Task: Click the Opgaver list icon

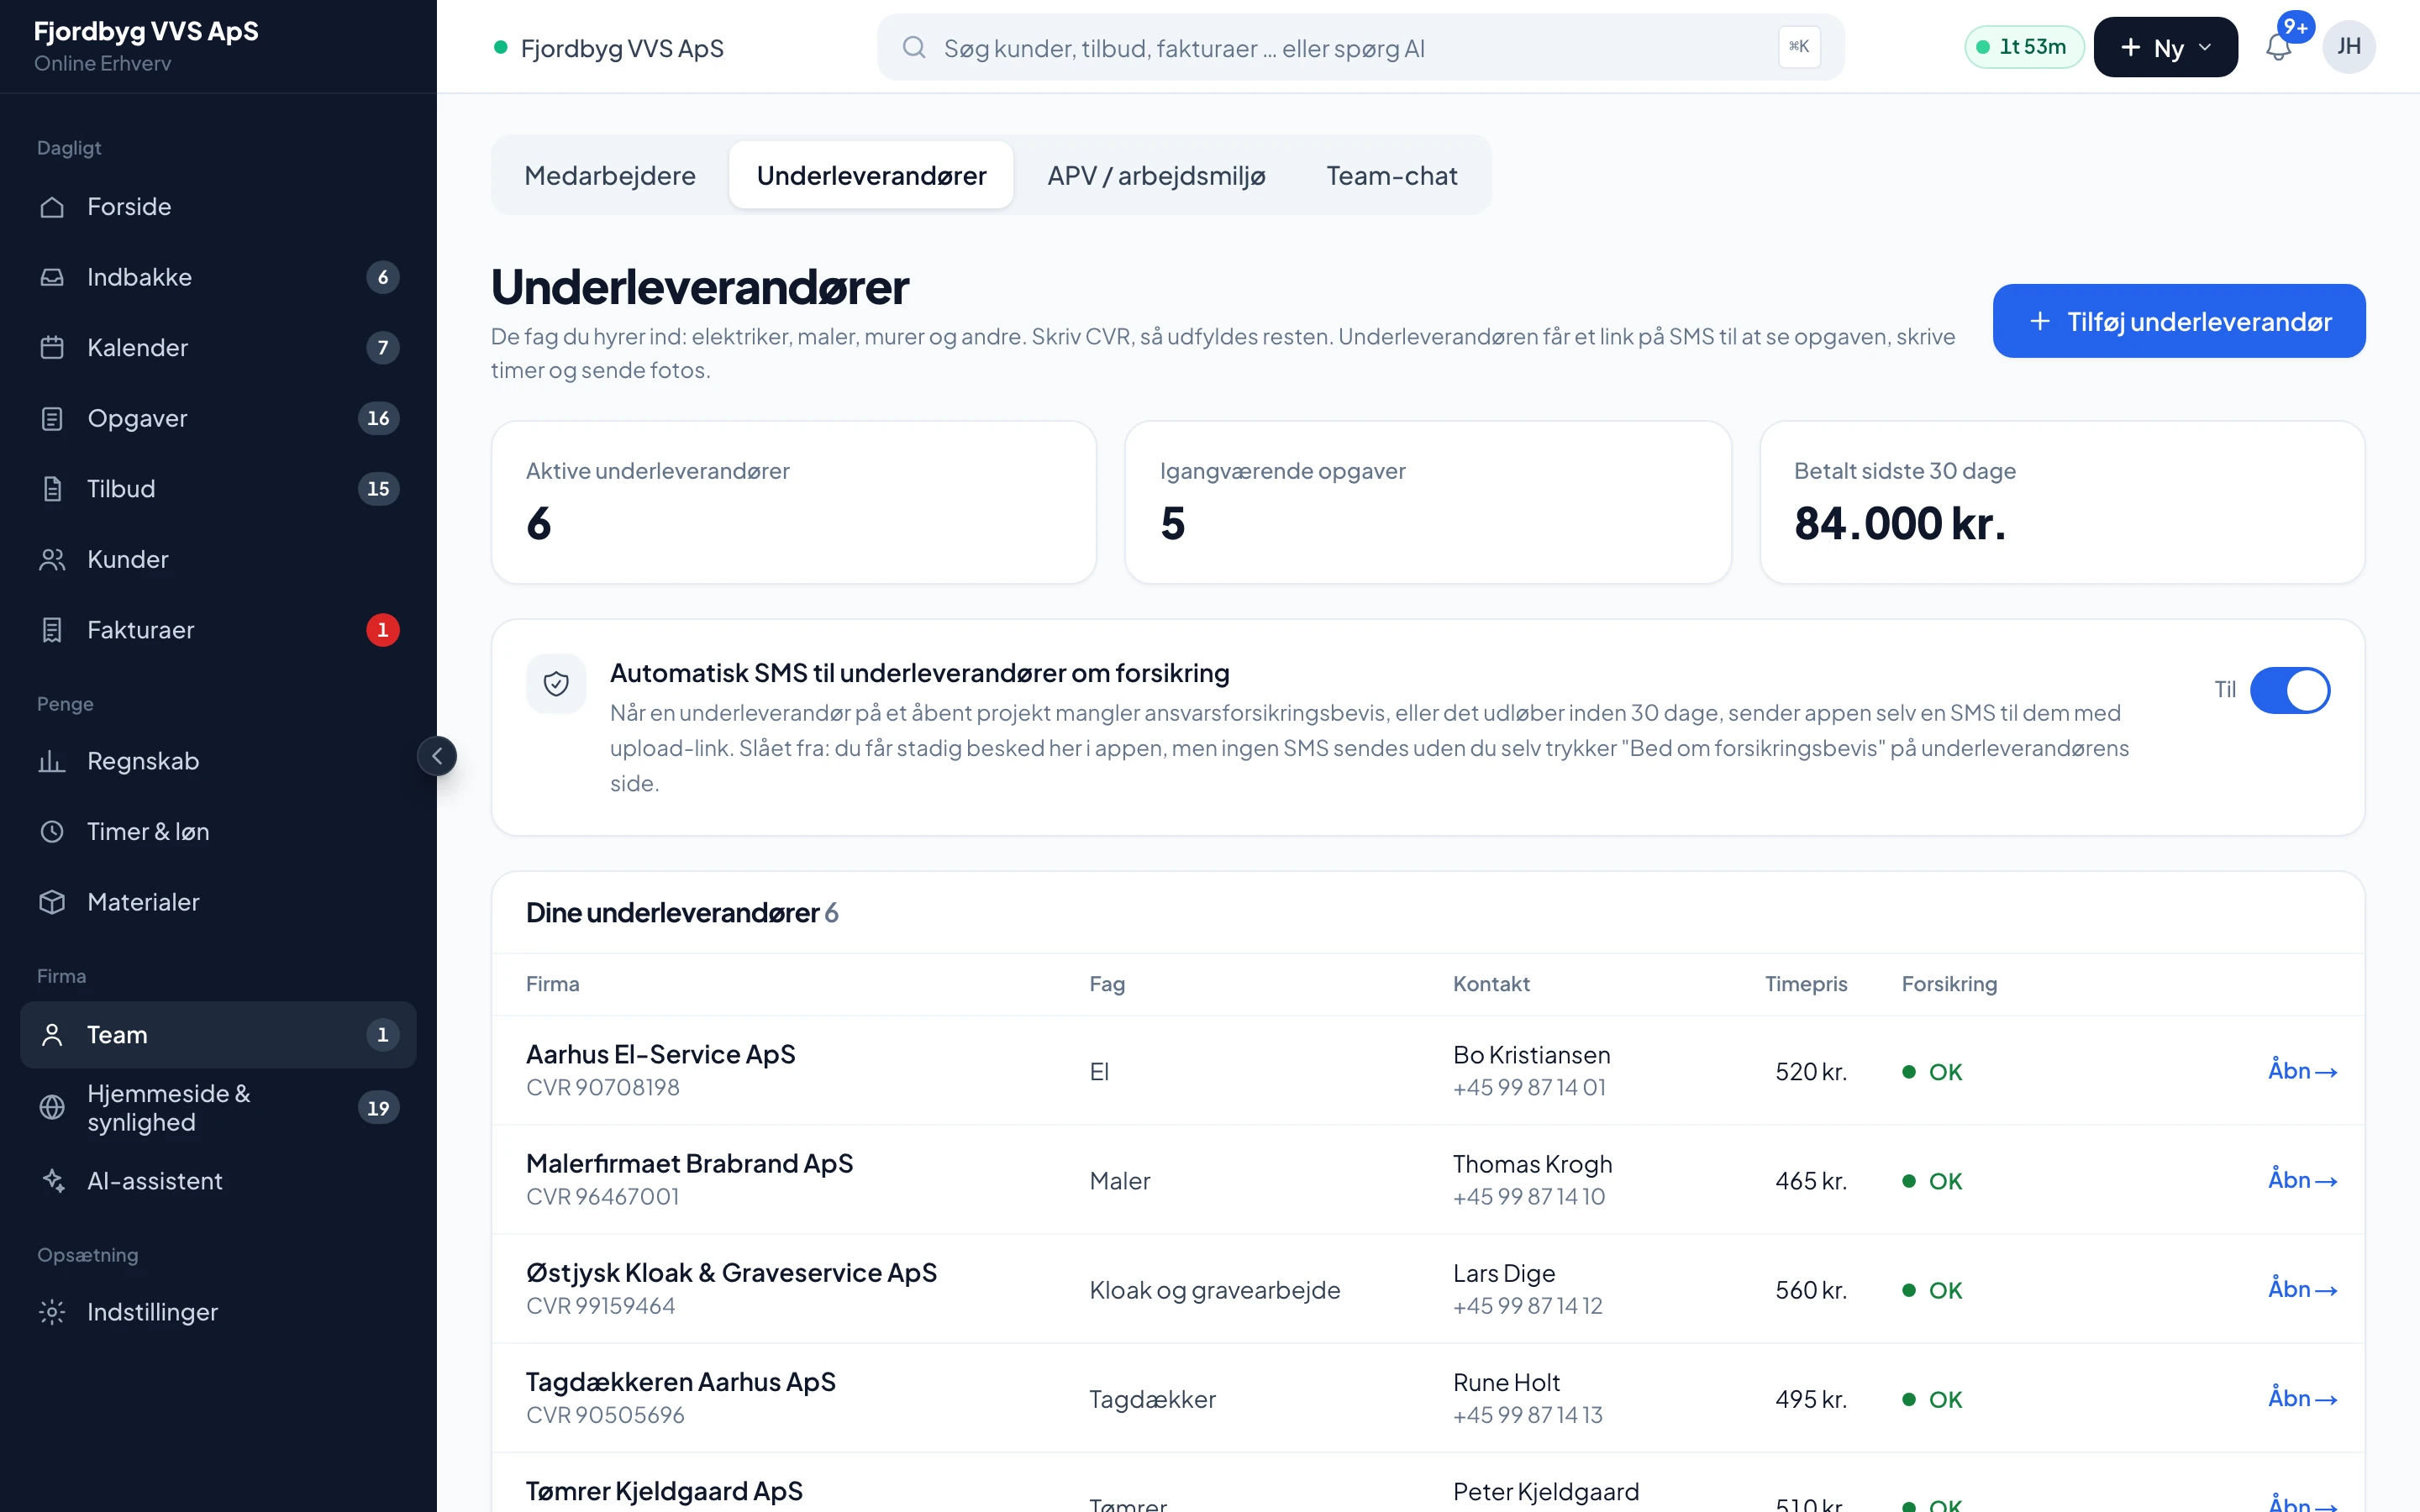Action: pos(52,418)
